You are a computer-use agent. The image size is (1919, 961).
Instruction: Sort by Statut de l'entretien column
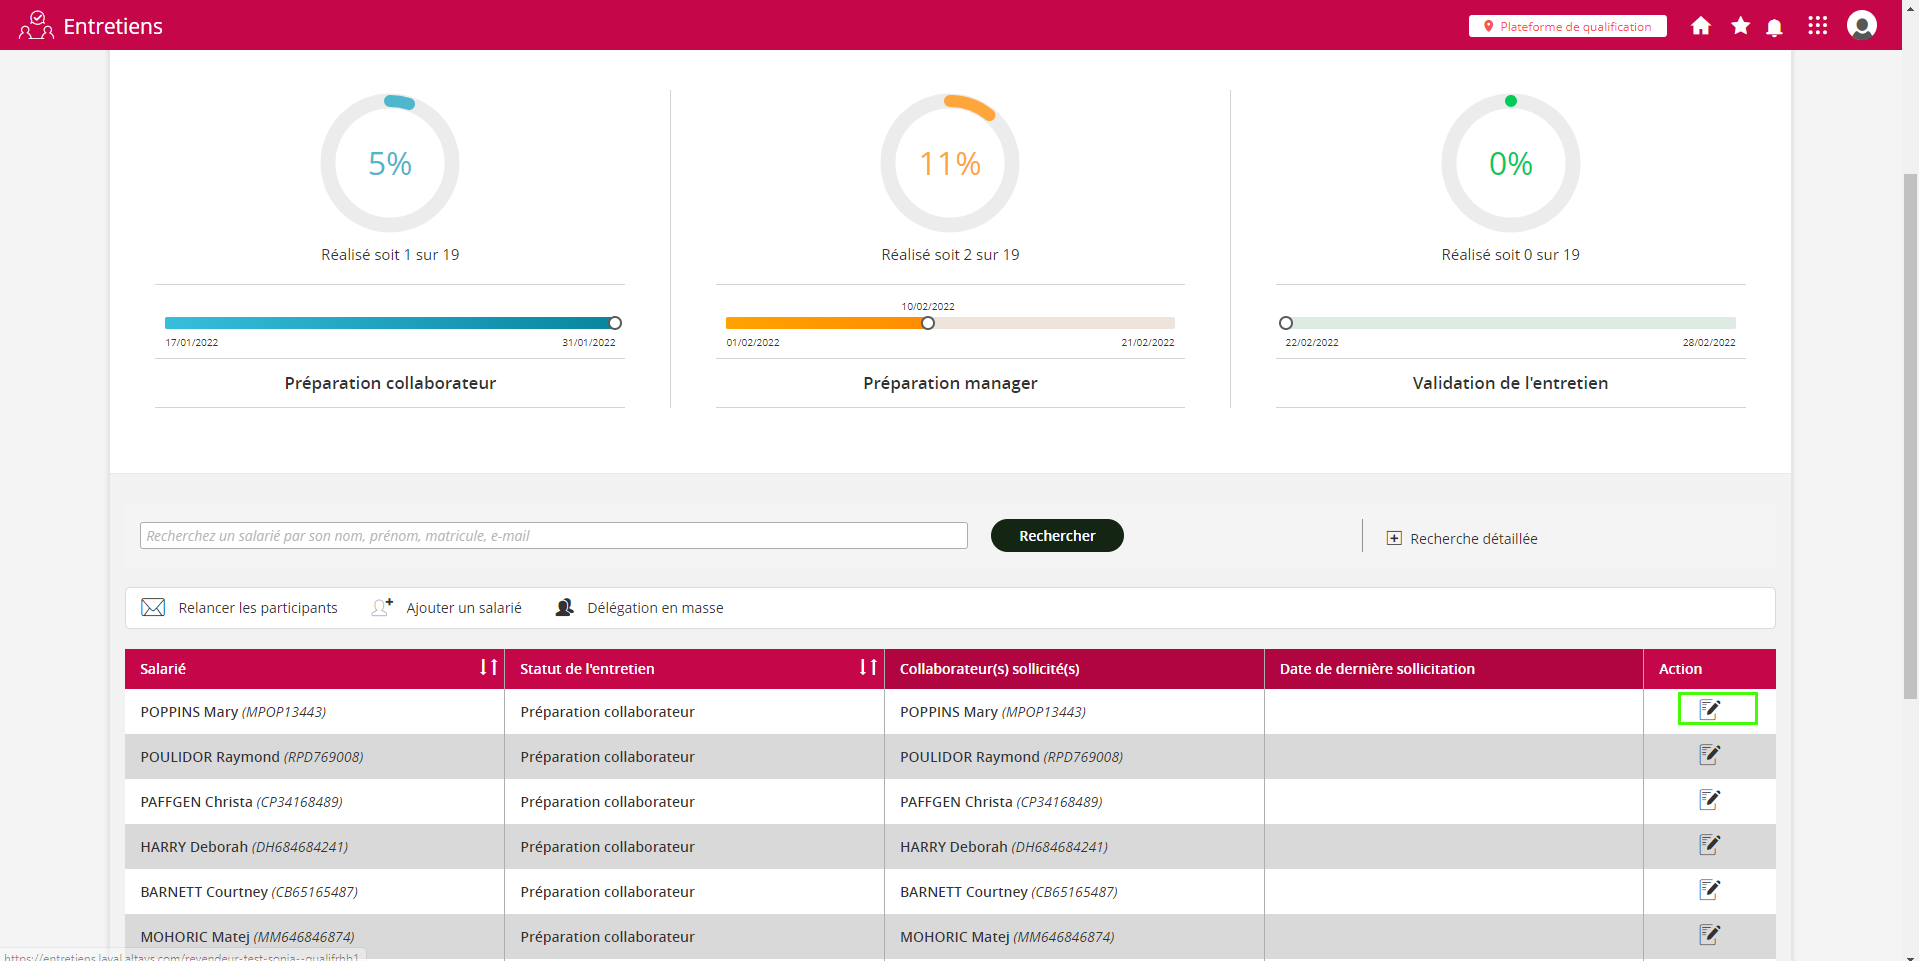868,668
